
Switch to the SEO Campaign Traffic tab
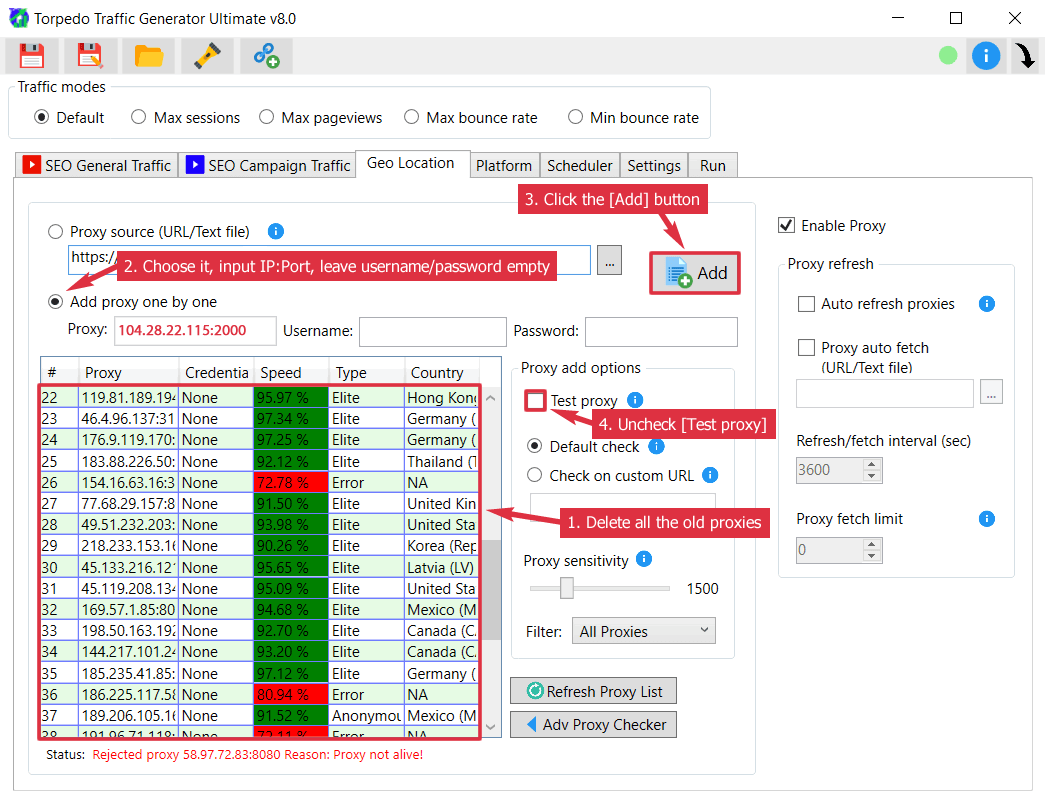point(268,165)
